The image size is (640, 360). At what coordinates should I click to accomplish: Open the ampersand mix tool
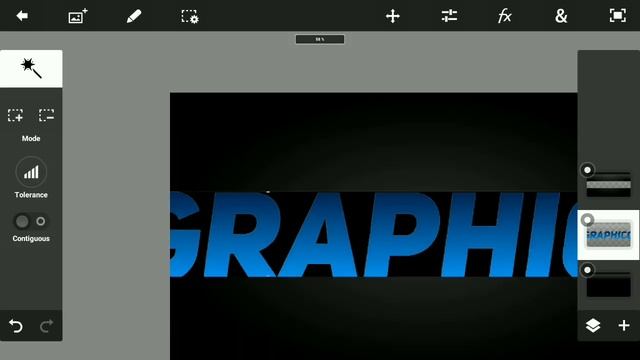point(561,16)
